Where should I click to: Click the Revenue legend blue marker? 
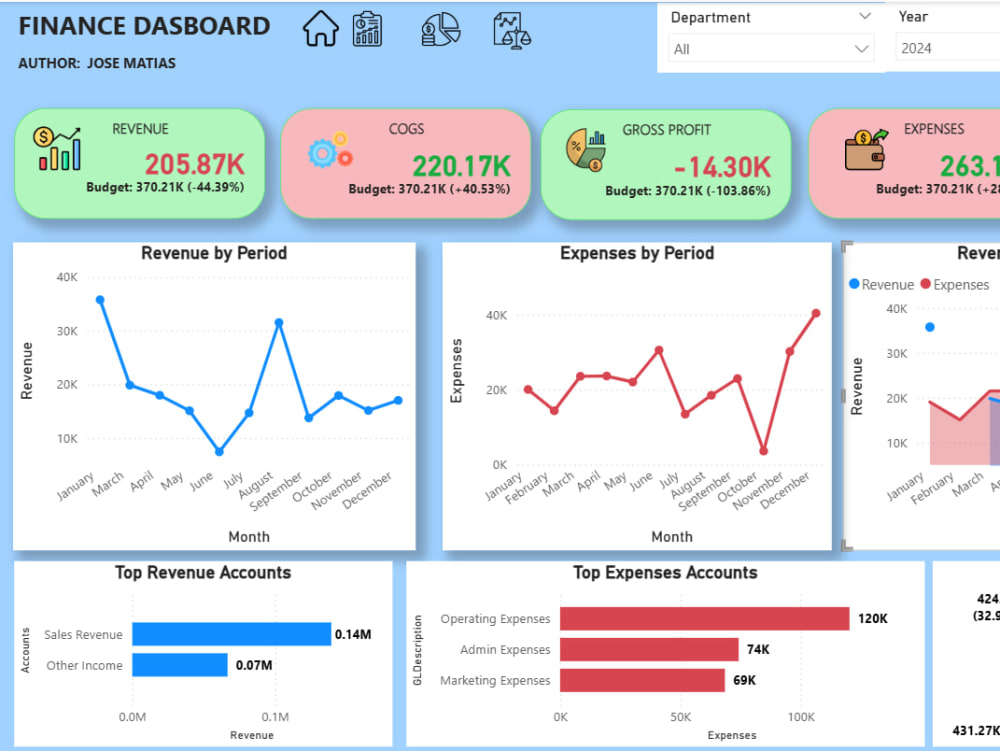point(854,284)
